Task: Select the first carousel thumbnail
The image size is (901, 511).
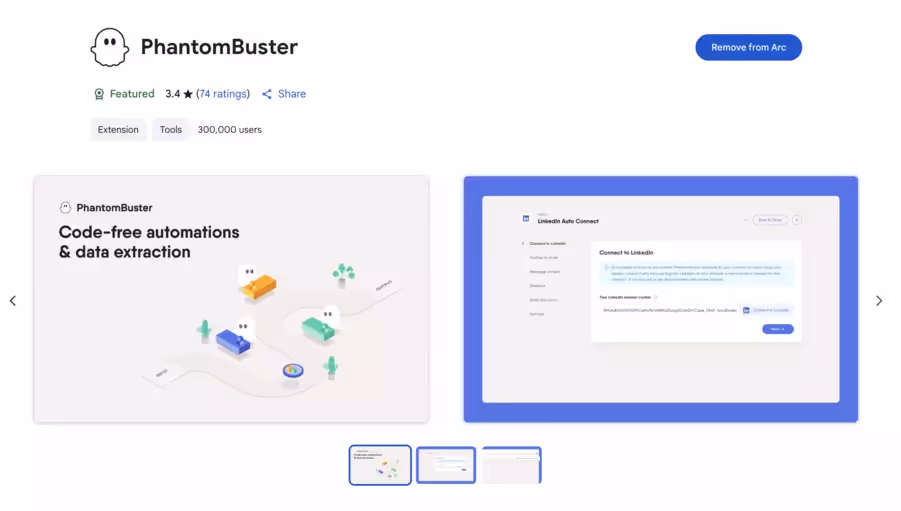Action: coord(380,465)
